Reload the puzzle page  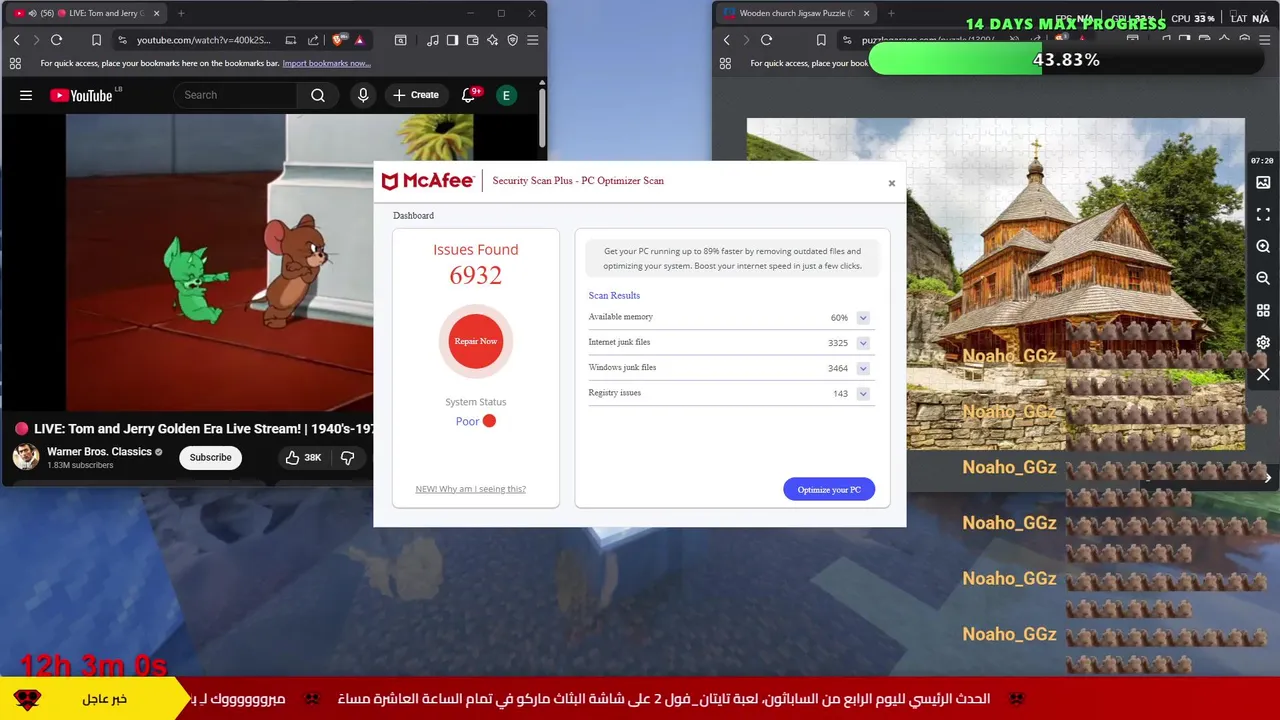(766, 40)
